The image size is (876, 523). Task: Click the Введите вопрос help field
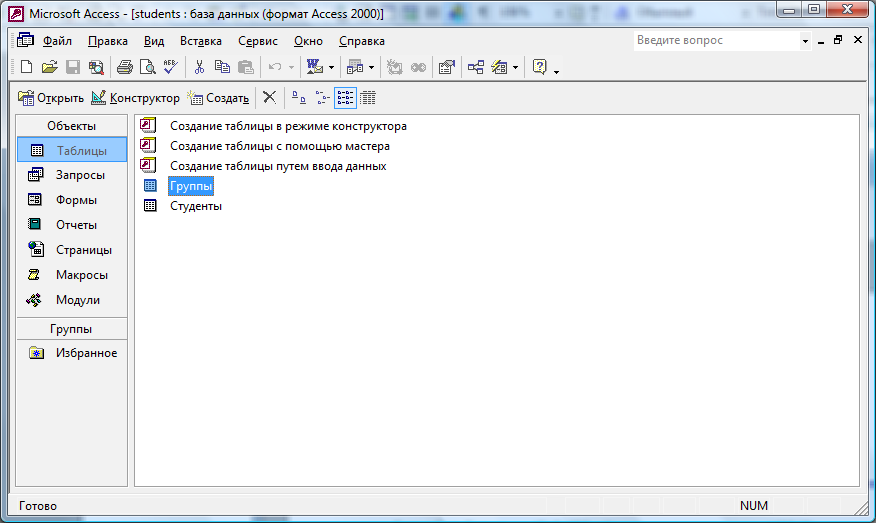point(717,41)
